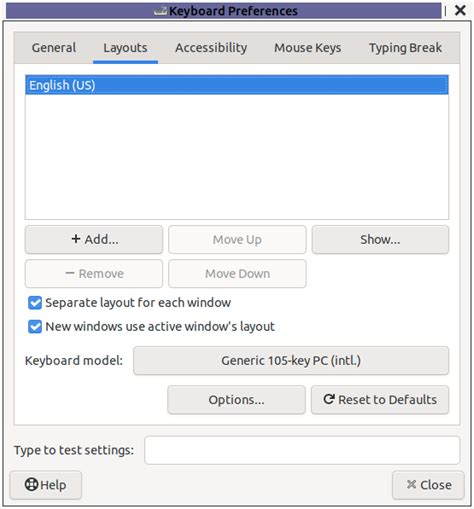Show the selected layout preview
This screenshot has height=509, width=474.
[380, 239]
